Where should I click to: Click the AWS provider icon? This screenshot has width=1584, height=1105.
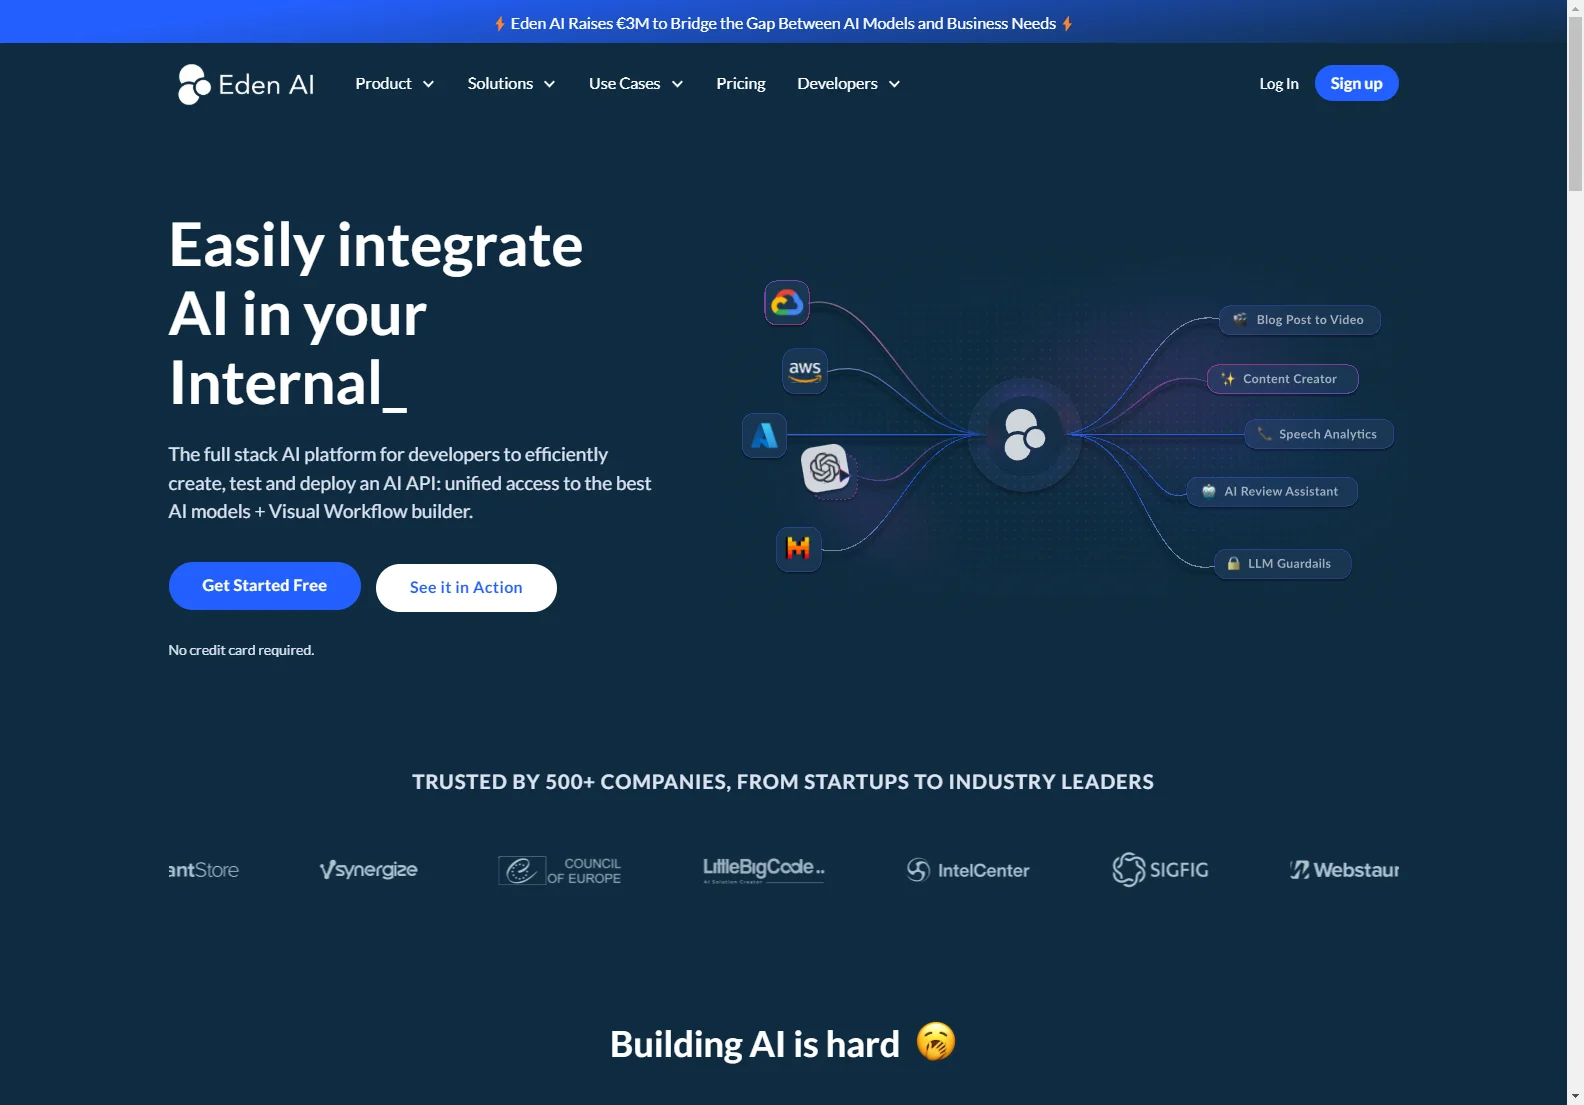[805, 371]
